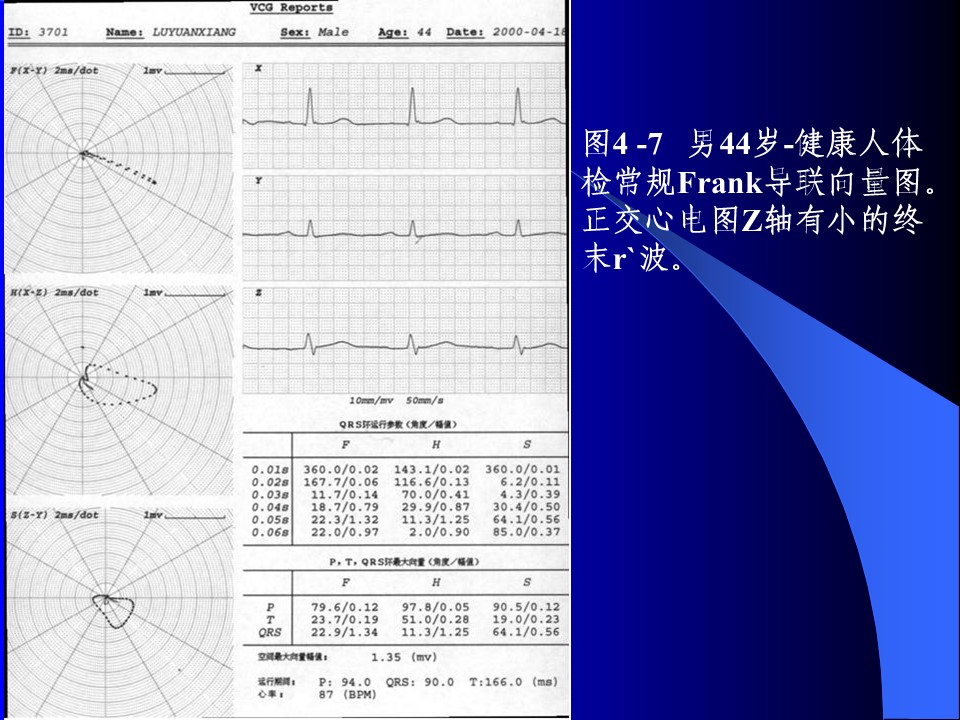Click the QRS max vector value 22.9/1.34
This screenshot has width=960, height=720.
(x=345, y=632)
